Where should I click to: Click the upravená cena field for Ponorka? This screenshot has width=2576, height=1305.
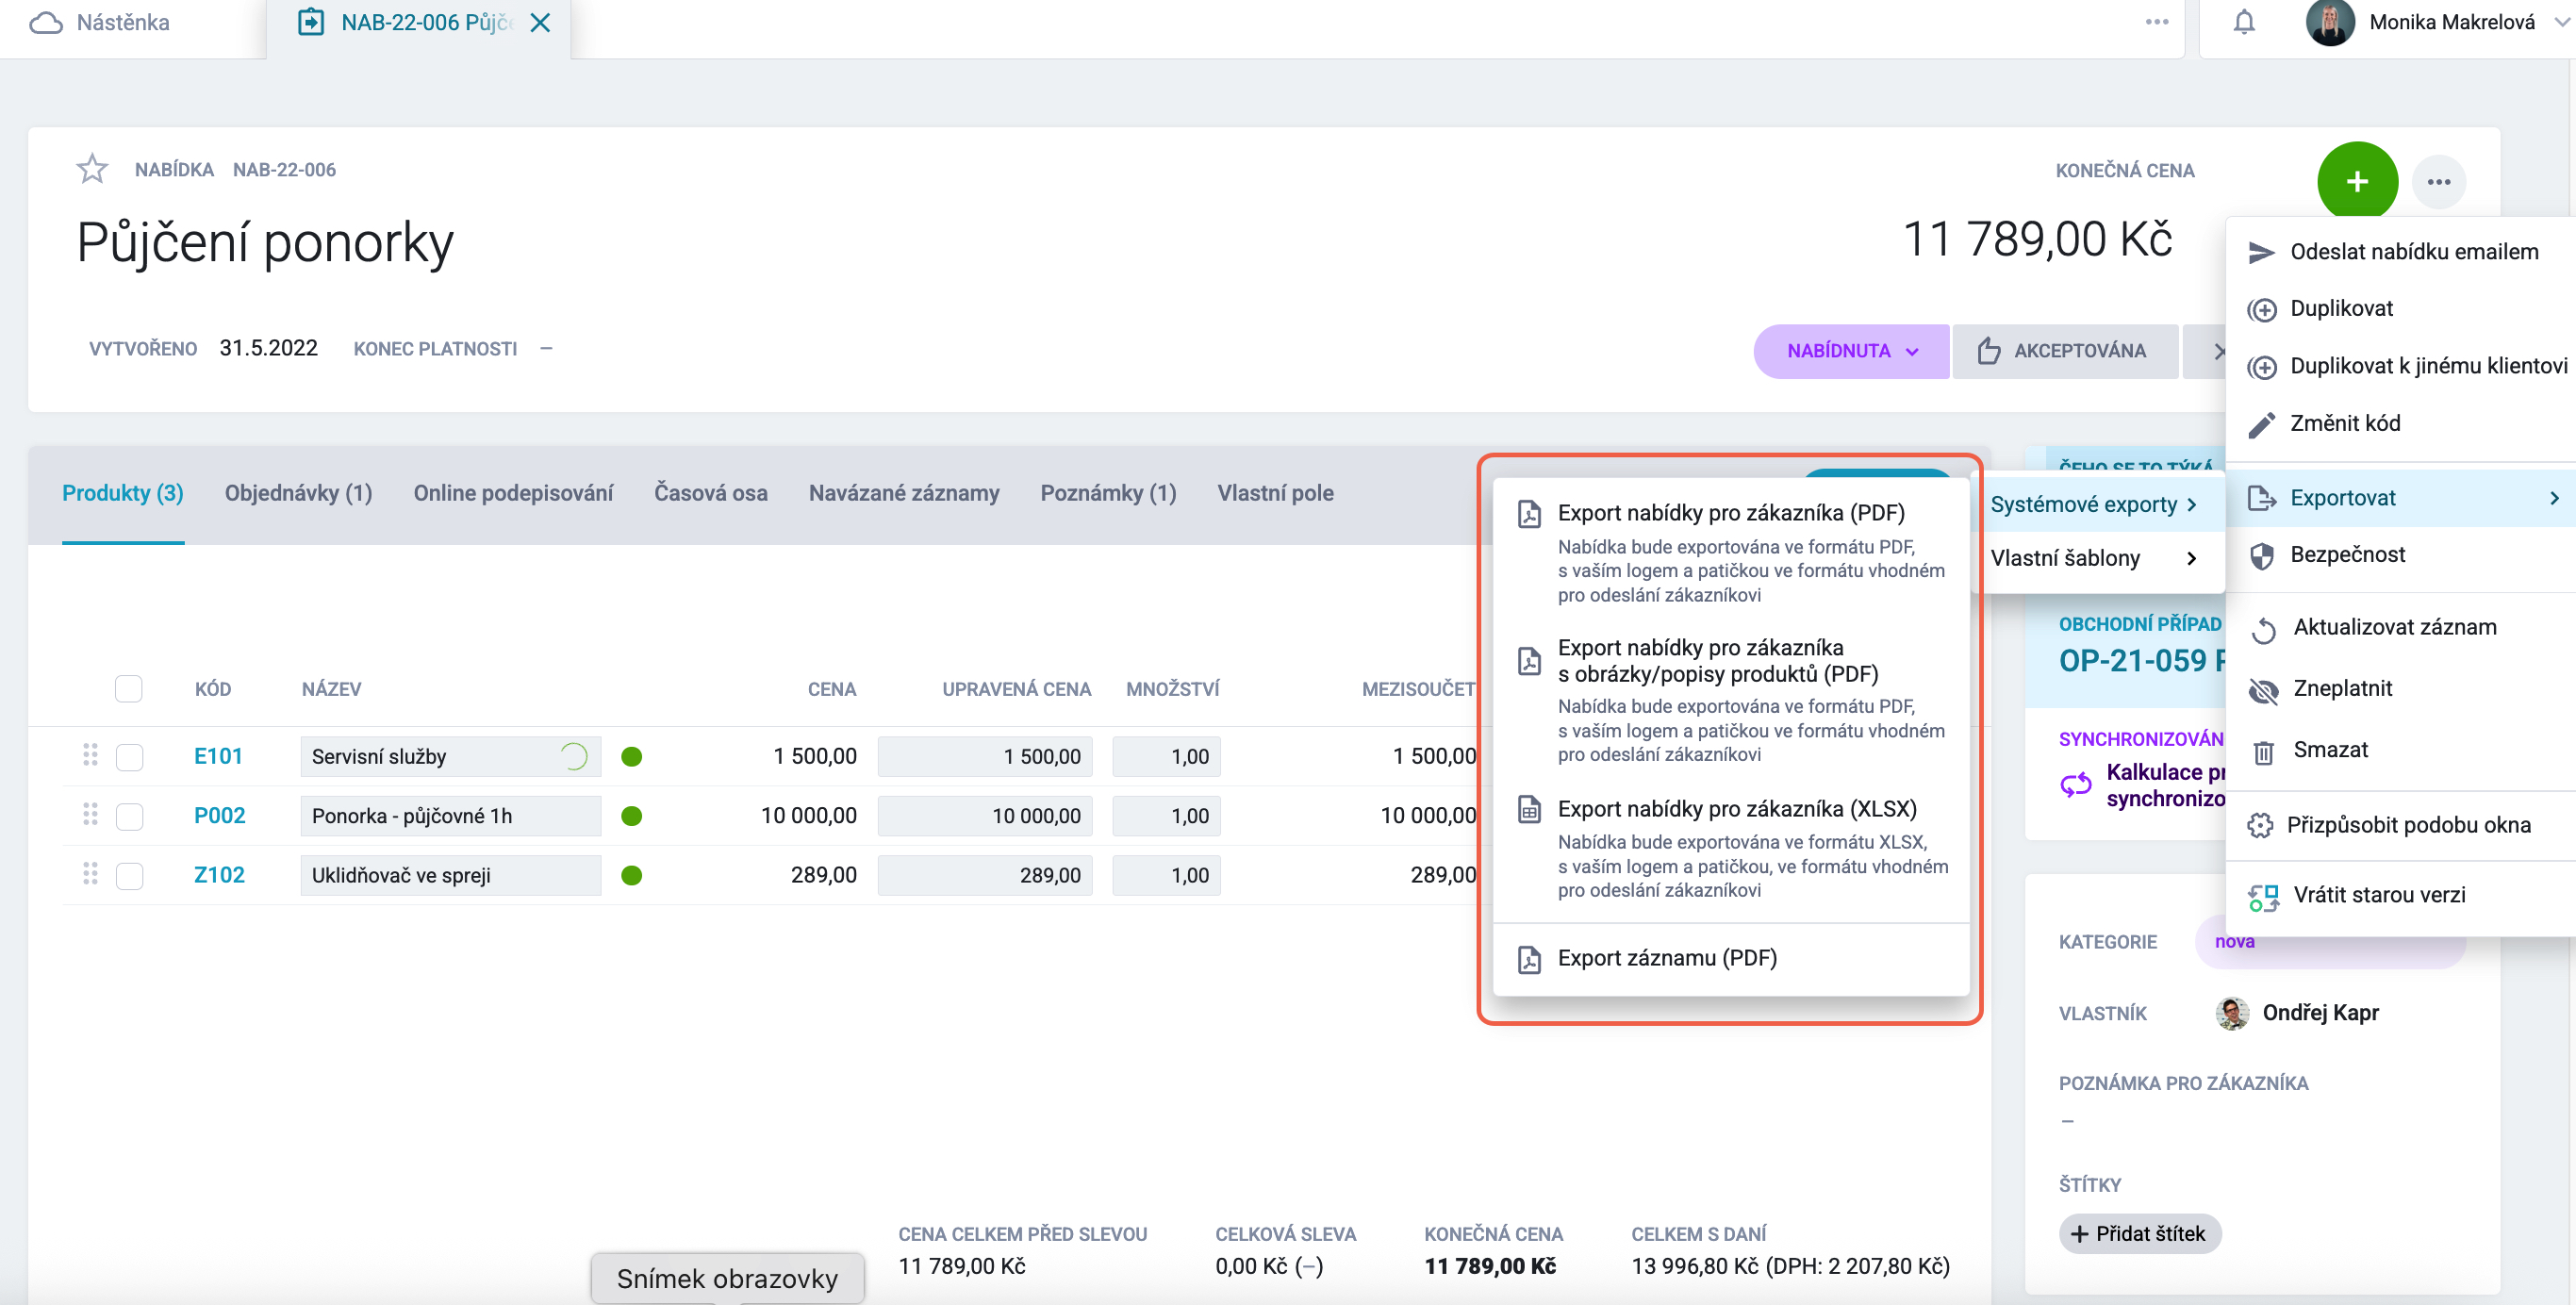click(x=984, y=816)
